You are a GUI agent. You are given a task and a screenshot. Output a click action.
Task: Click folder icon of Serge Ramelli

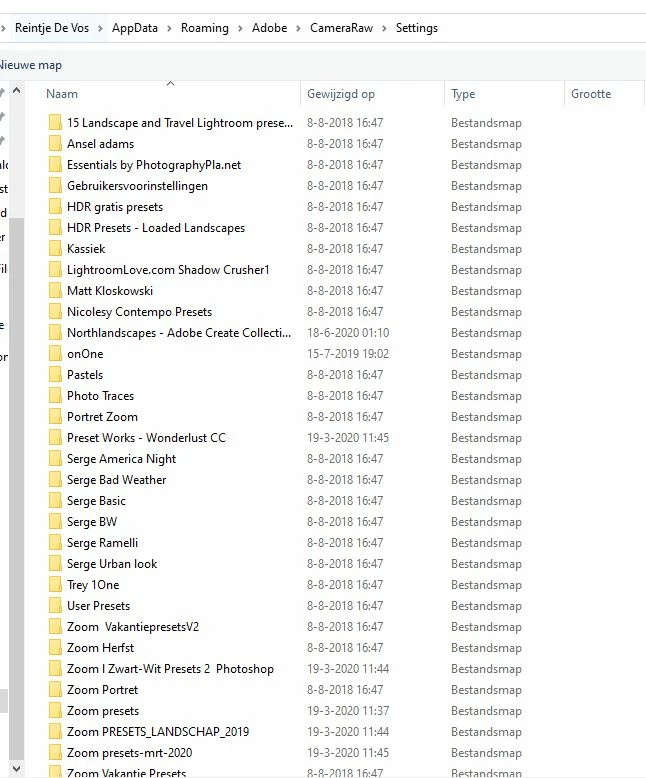pyautogui.click(x=55, y=543)
